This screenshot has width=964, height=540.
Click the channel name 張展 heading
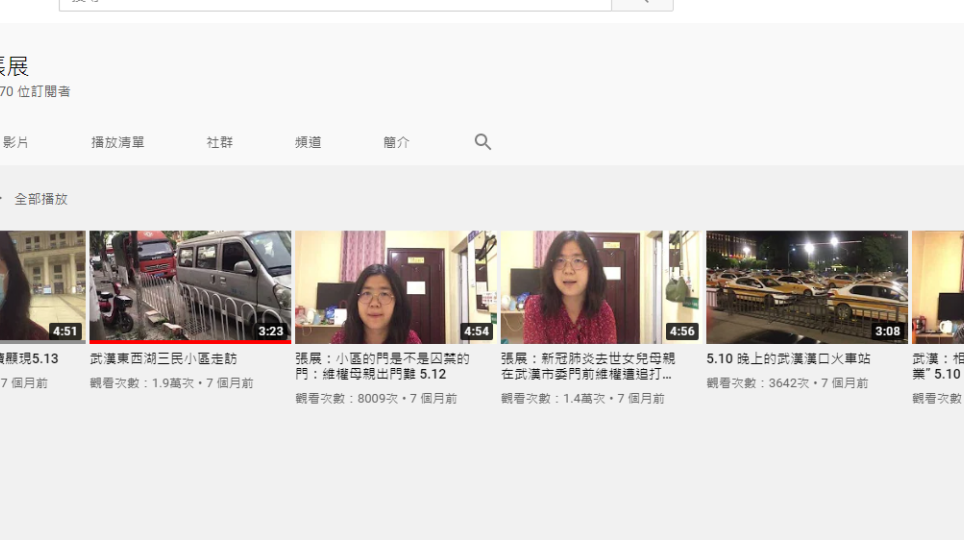point(14,67)
